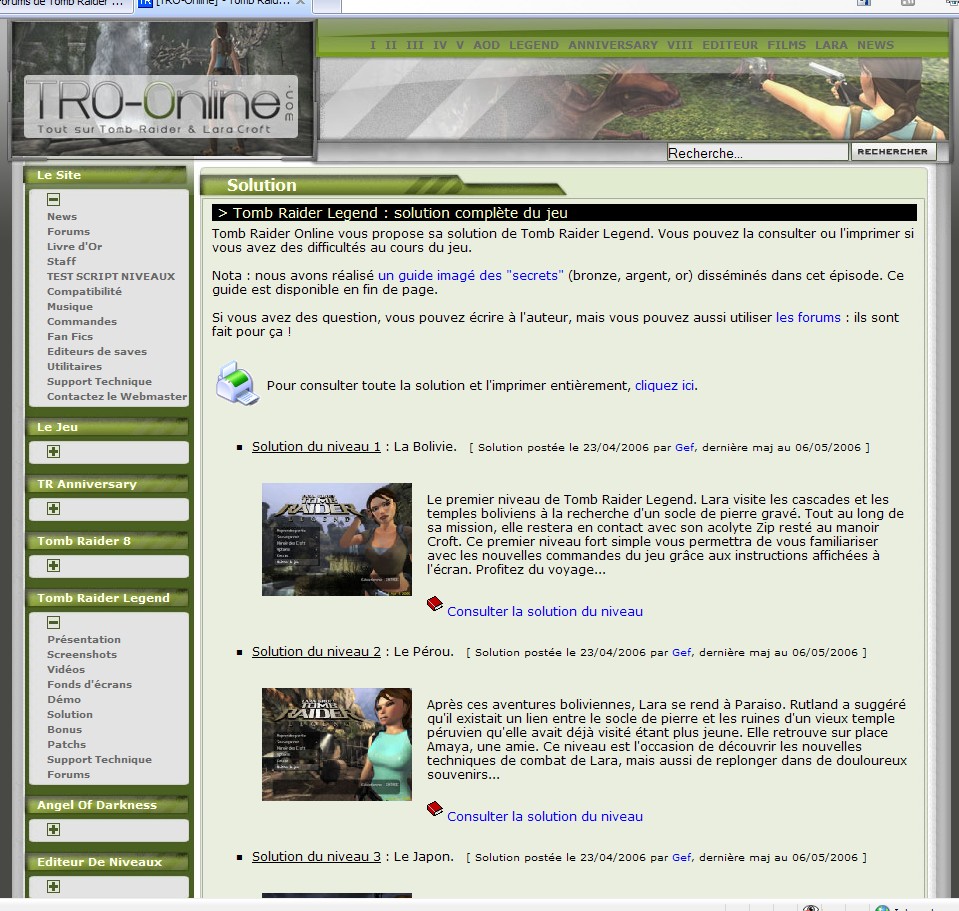Viewport: 959px width, 911px height.
Task: Click the printer icon beside print instructions
Action: 237,383
